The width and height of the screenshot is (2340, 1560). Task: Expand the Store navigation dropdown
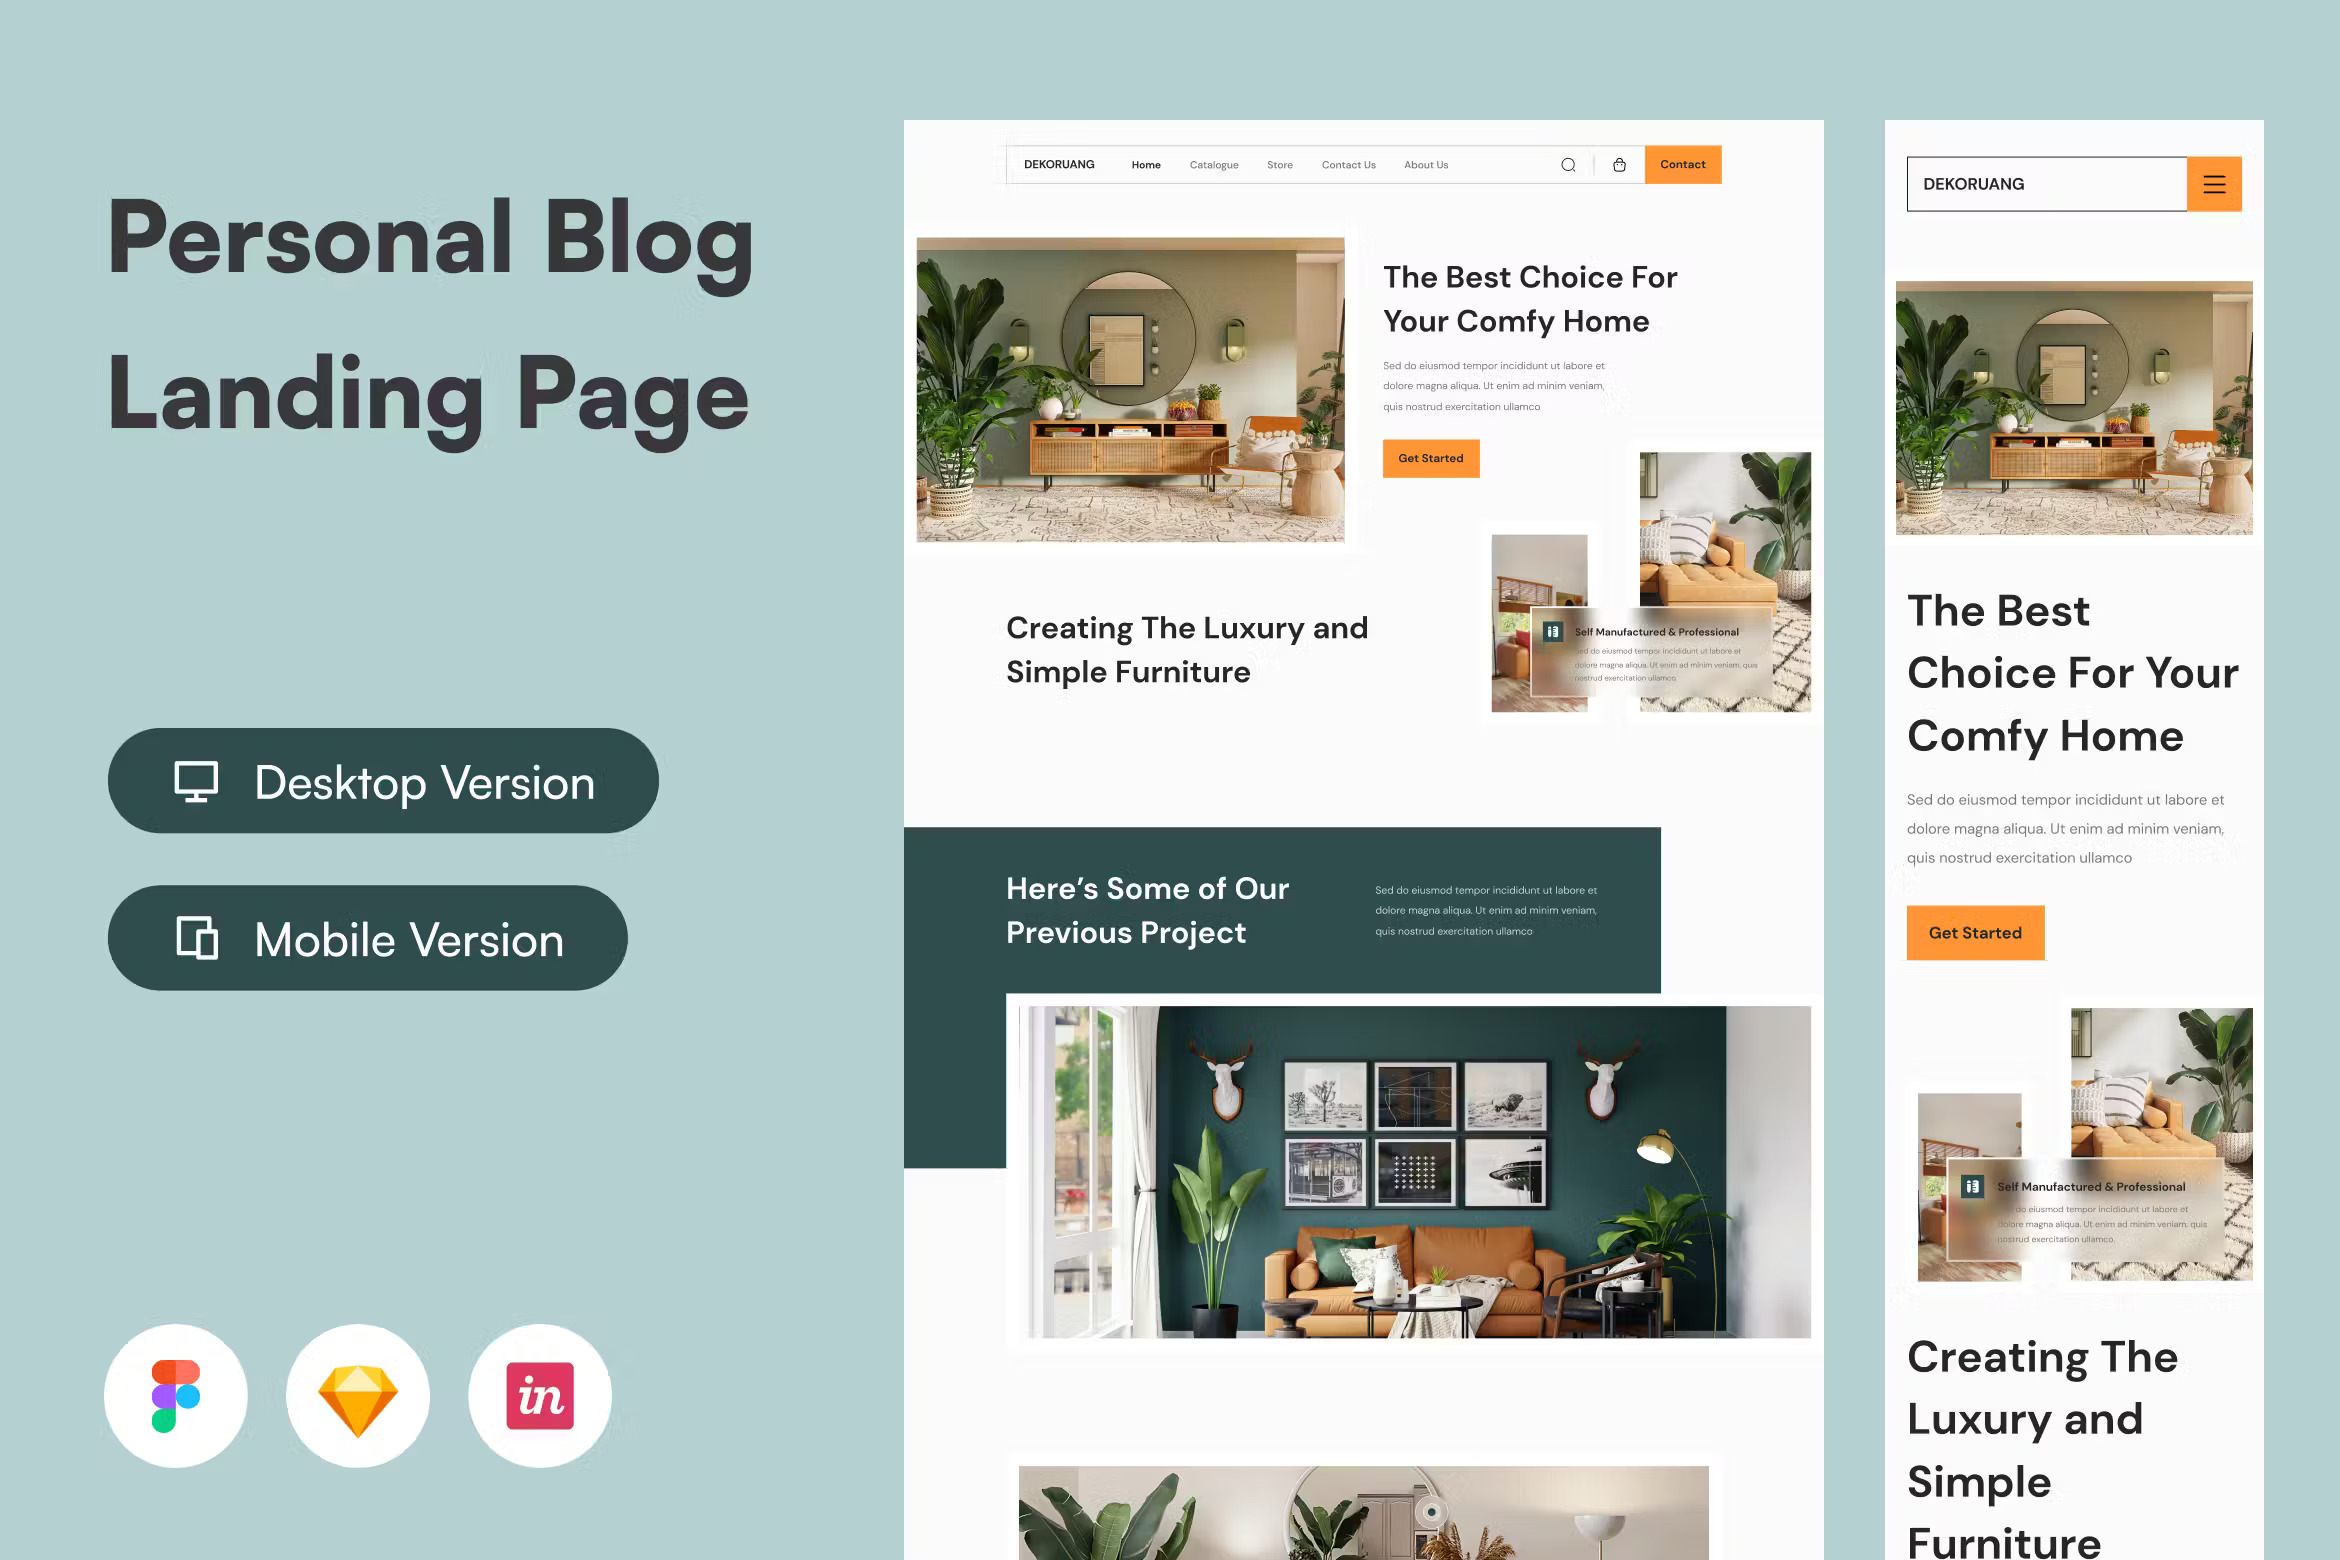tap(1280, 164)
